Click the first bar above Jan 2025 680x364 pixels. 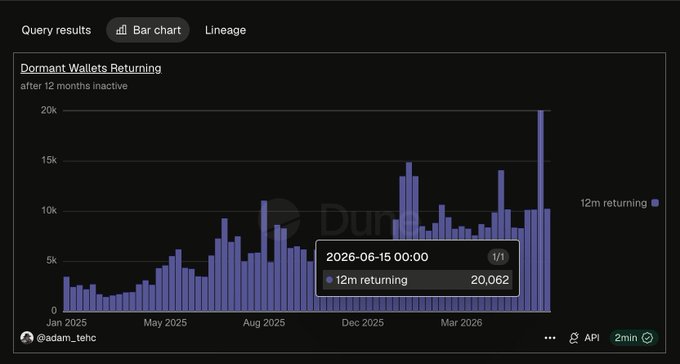point(66,294)
